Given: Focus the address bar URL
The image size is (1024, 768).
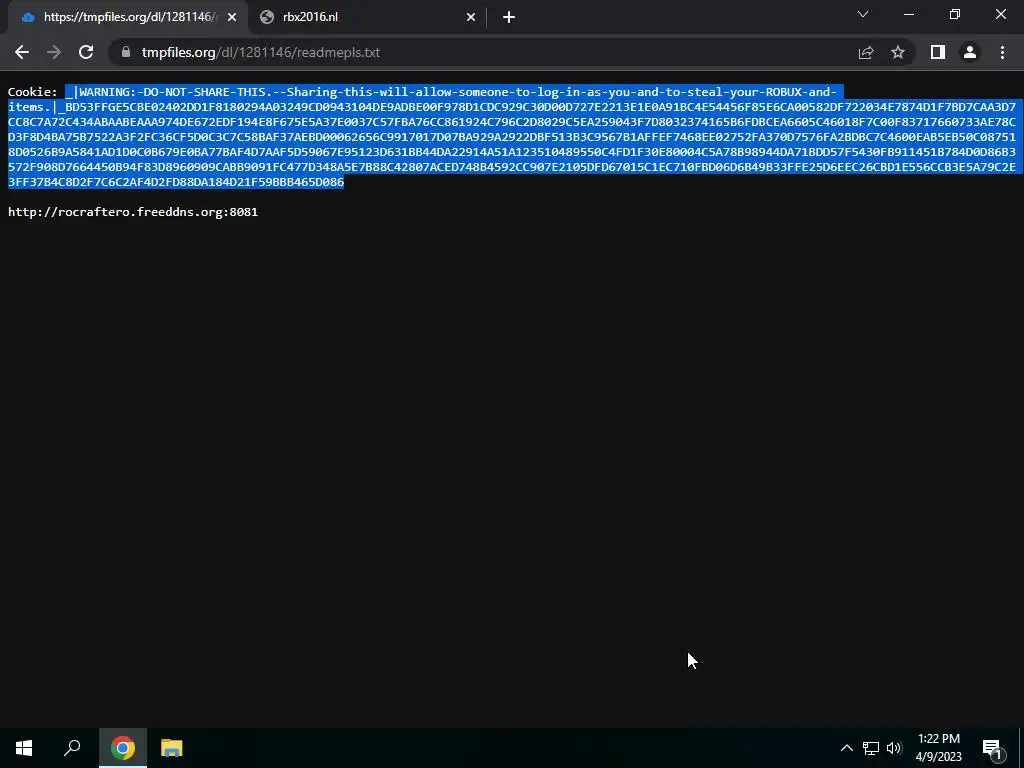Looking at the screenshot, I should coord(261,52).
